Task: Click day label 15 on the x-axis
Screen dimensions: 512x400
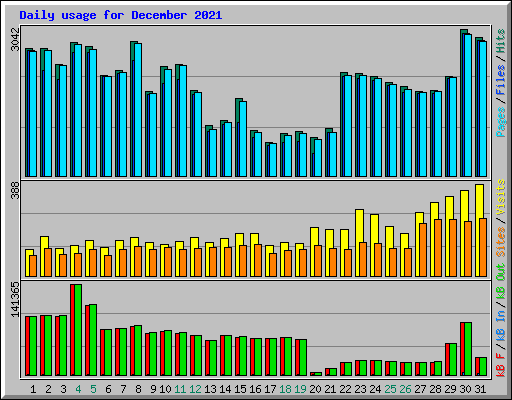Action: (240, 389)
